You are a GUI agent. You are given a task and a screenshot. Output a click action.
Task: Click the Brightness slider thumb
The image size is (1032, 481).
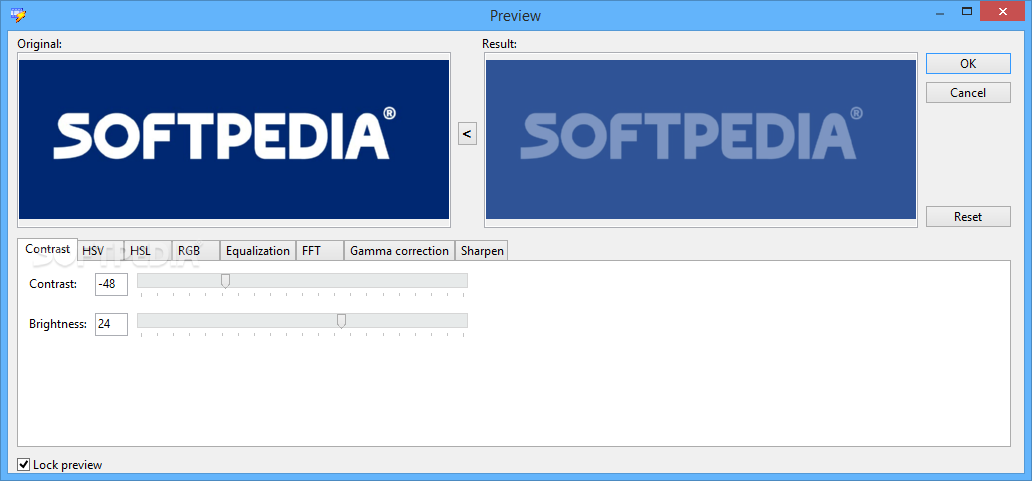[341, 320]
